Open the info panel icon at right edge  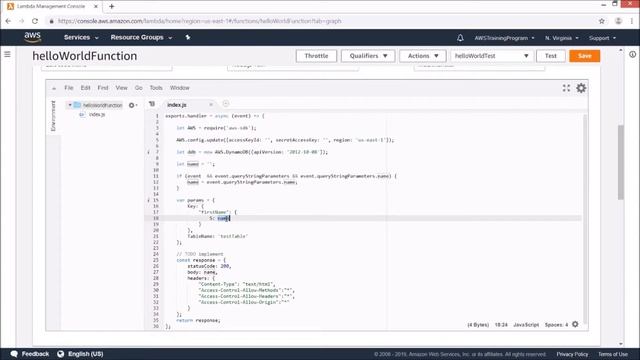coord(632,54)
